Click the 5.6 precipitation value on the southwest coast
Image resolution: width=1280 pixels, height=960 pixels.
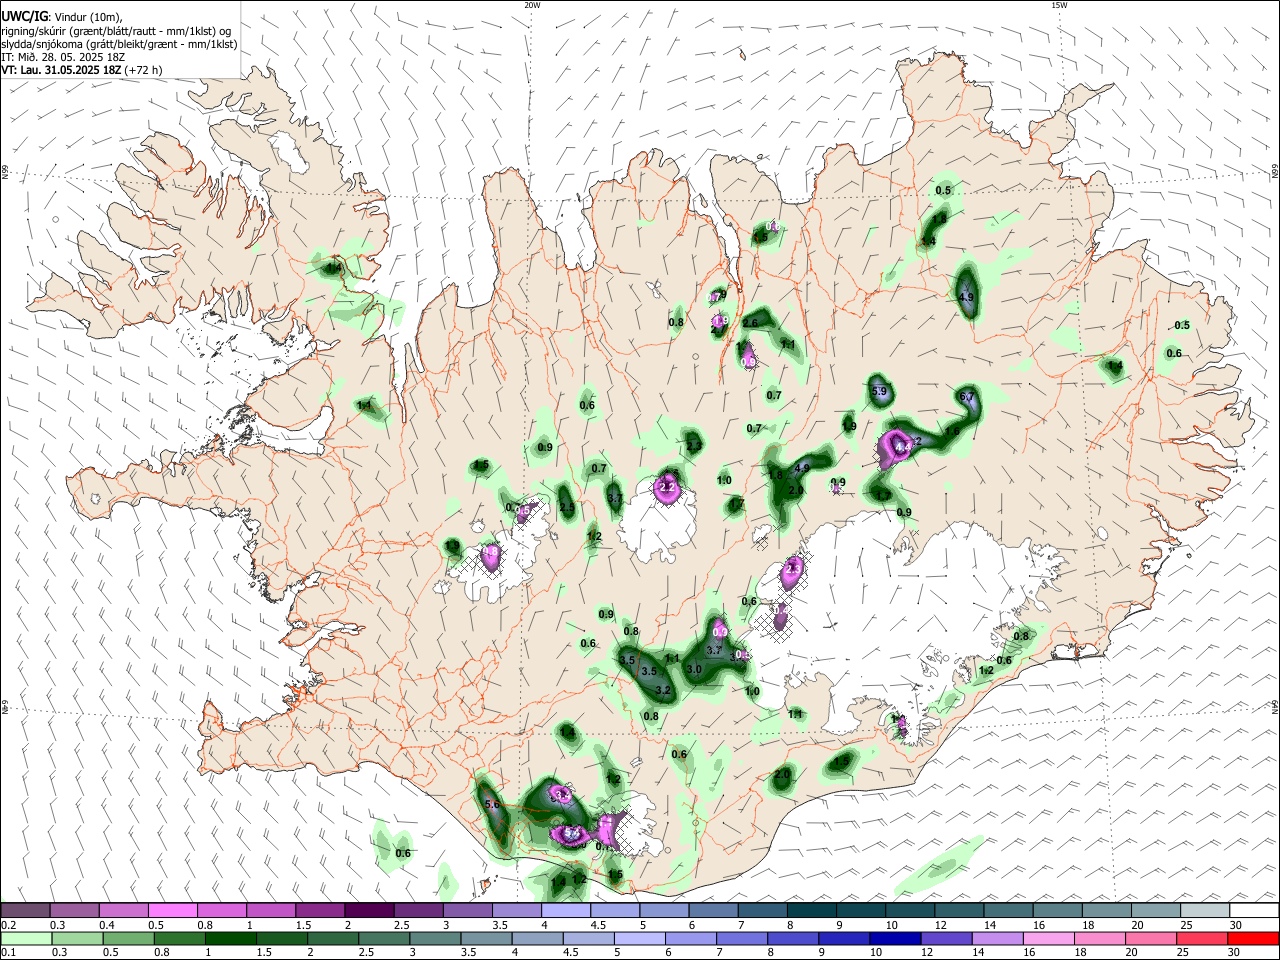coord(491,804)
